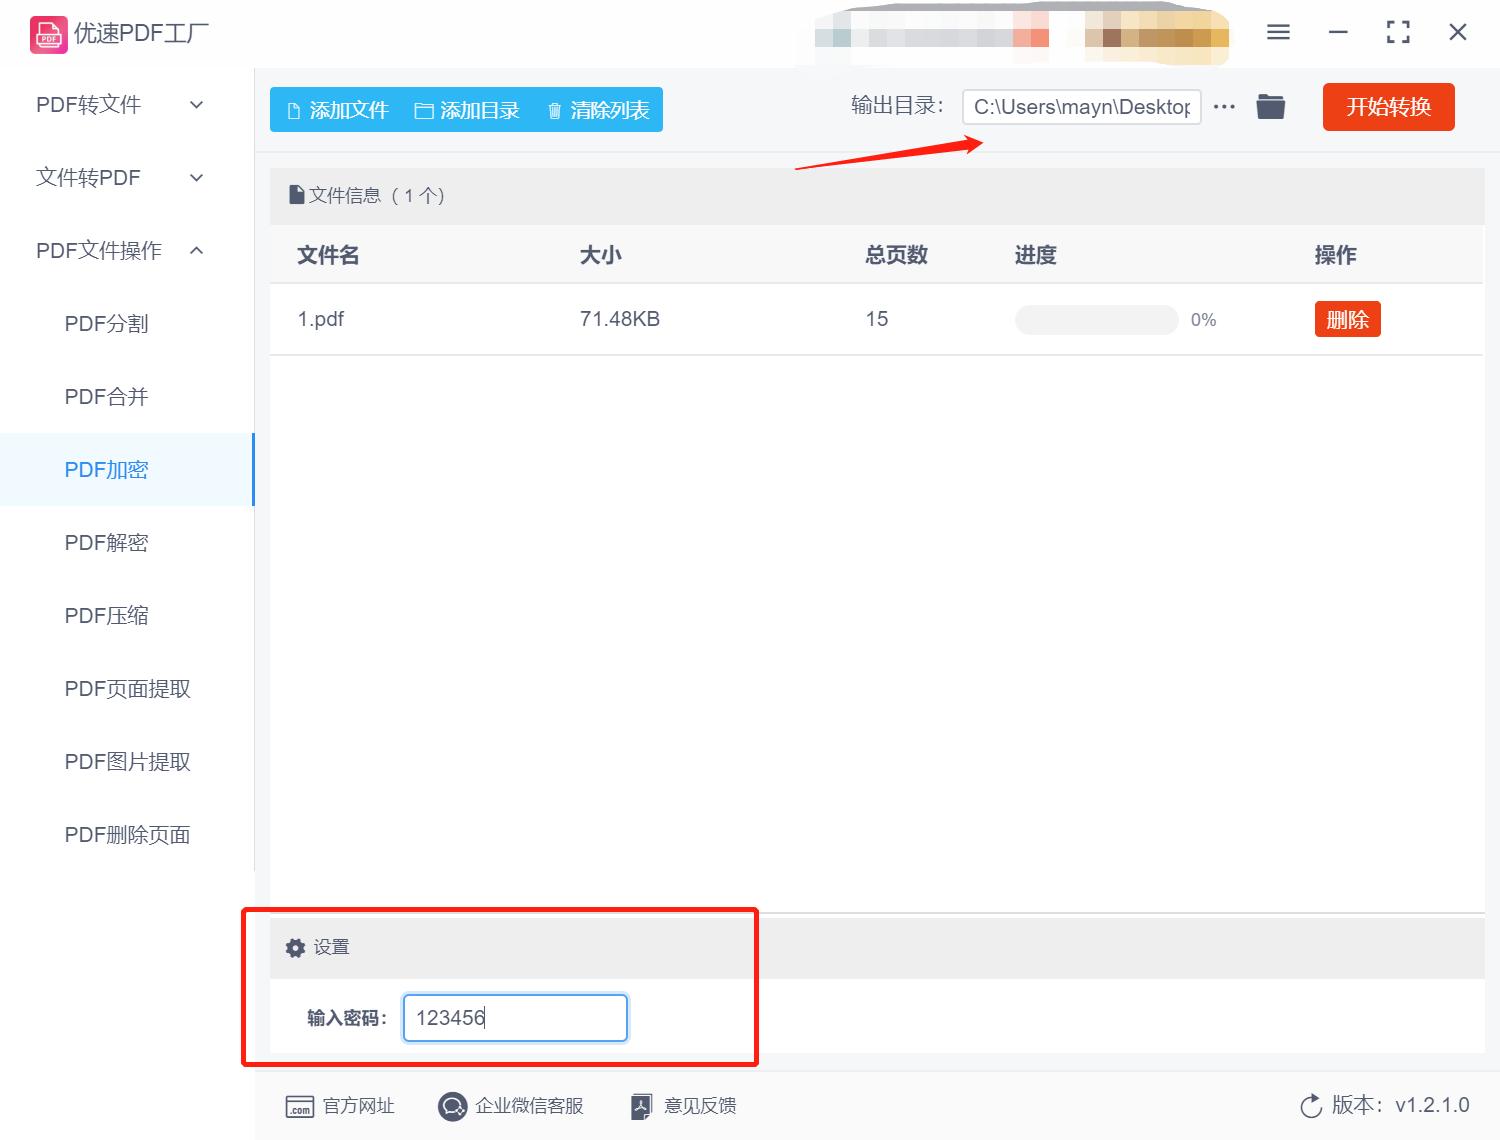The image size is (1500, 1140).
Task: Open 企业微信客服 customer service
Action: 452,1106
